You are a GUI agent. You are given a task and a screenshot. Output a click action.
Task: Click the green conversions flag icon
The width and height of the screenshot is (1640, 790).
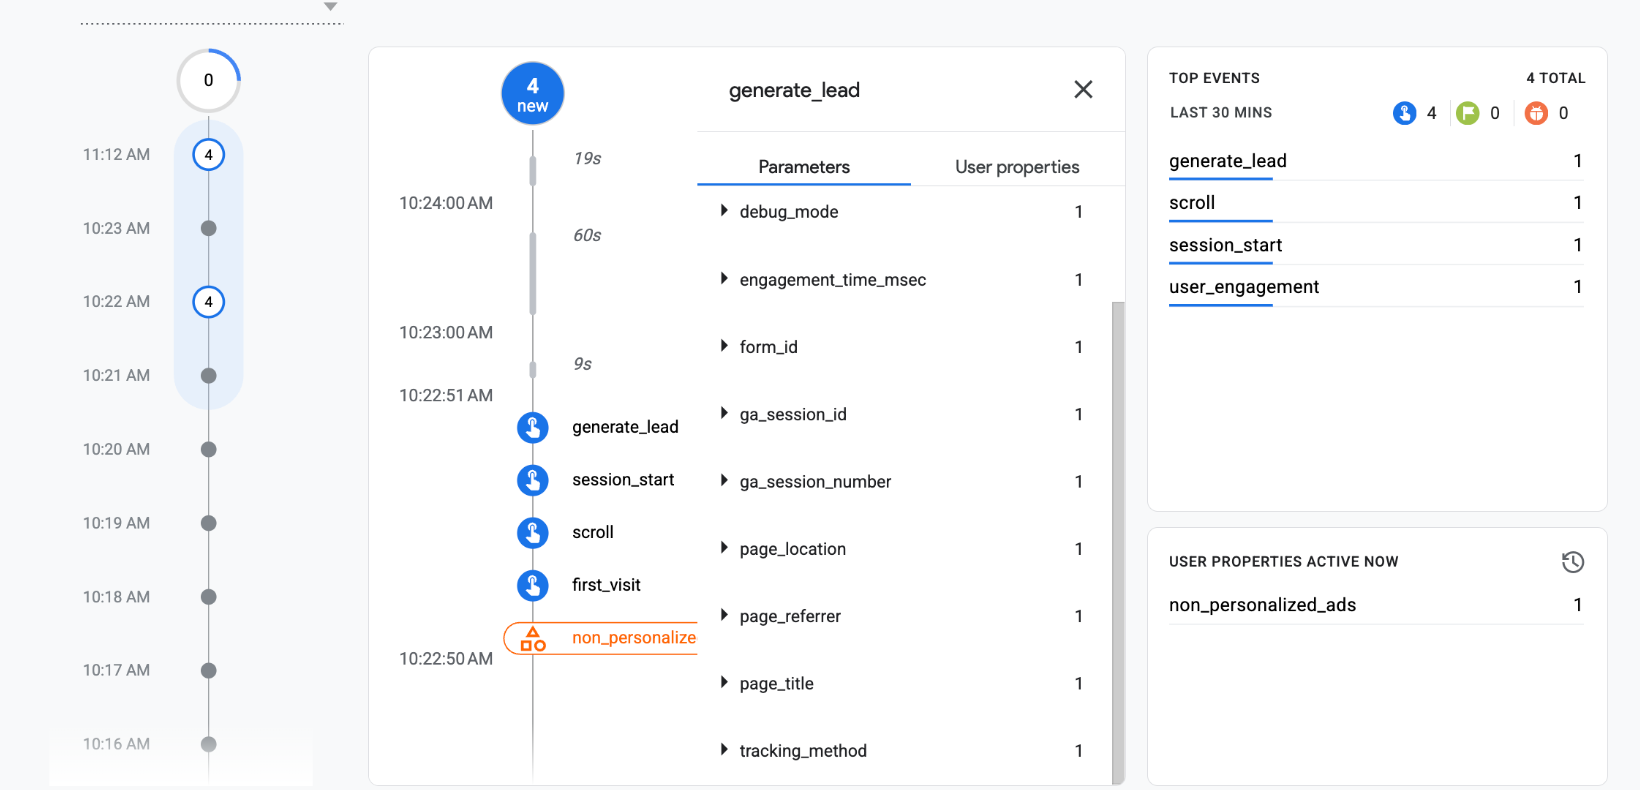click(x=1467, y=113)
